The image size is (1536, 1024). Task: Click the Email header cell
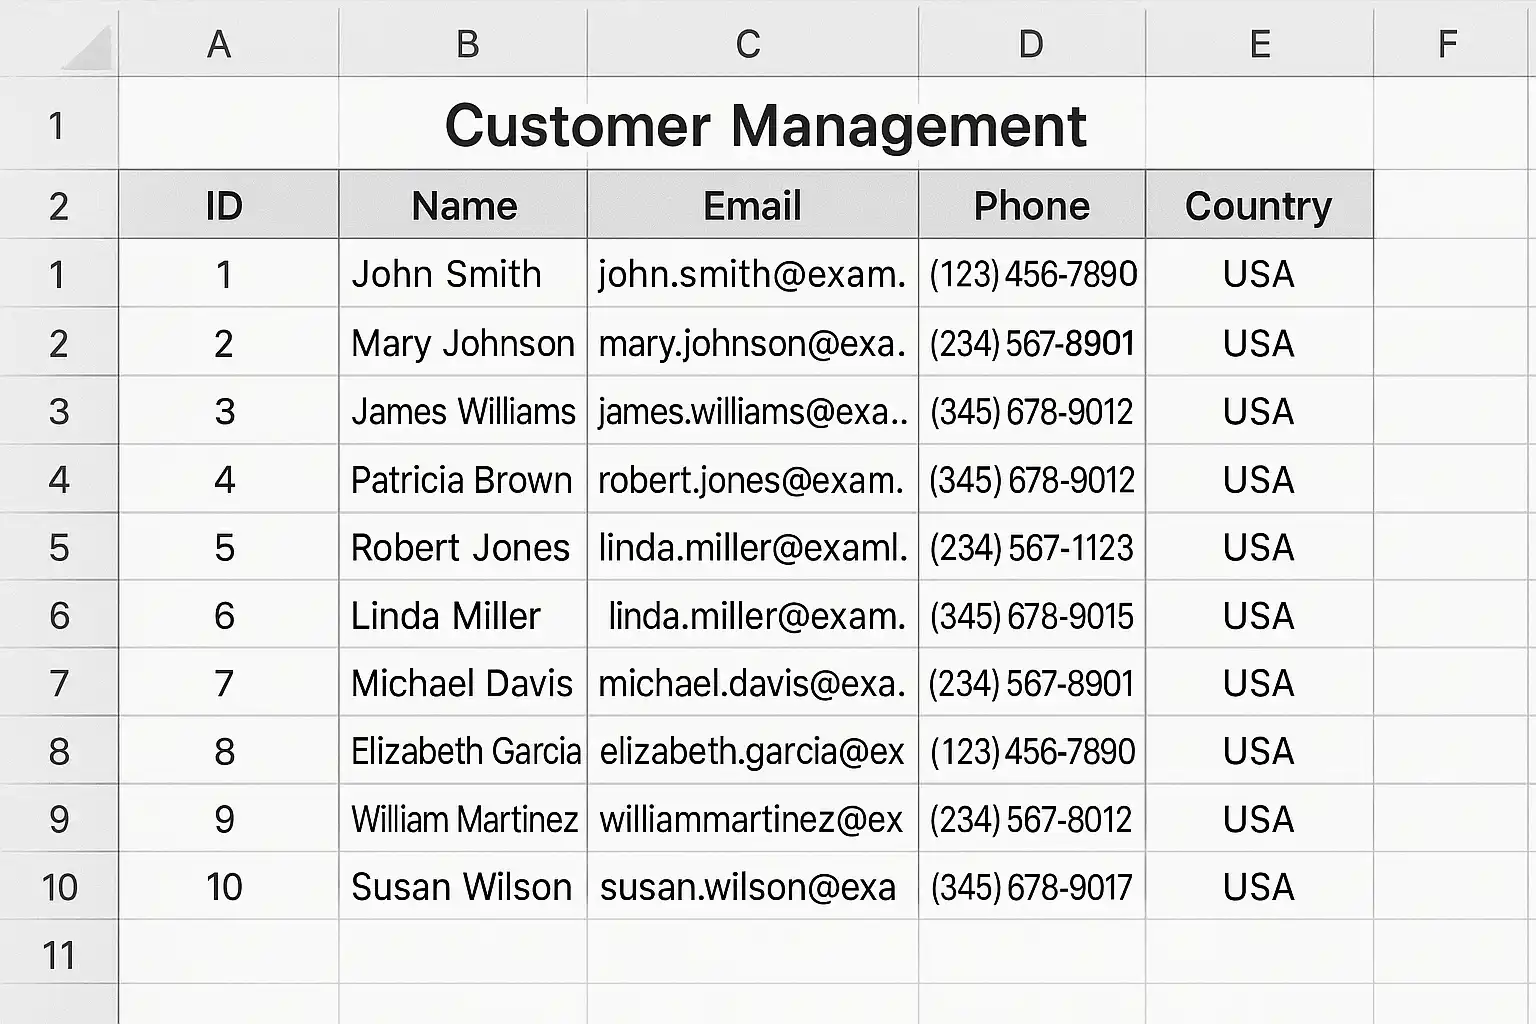coord(752,206)
